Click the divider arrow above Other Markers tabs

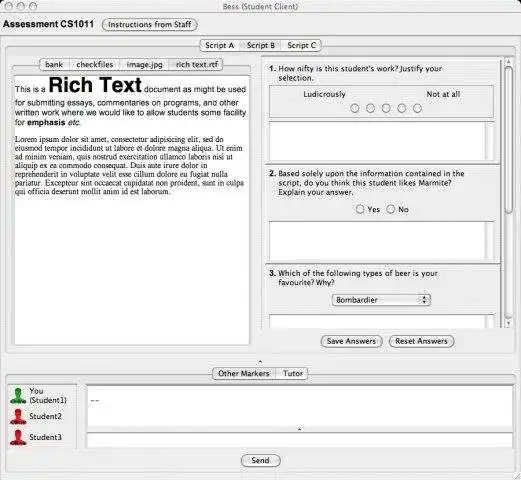click(x=260, y=362)
